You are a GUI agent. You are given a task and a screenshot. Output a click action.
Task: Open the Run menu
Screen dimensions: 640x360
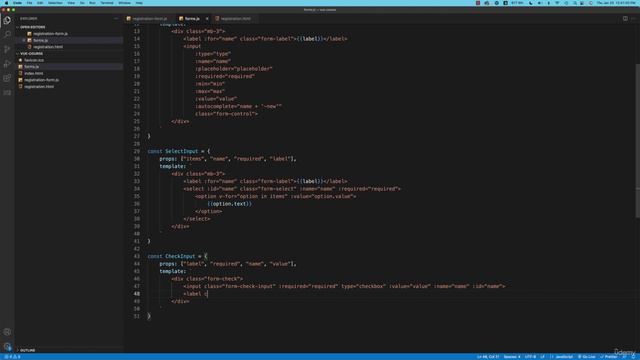(92, 3)
